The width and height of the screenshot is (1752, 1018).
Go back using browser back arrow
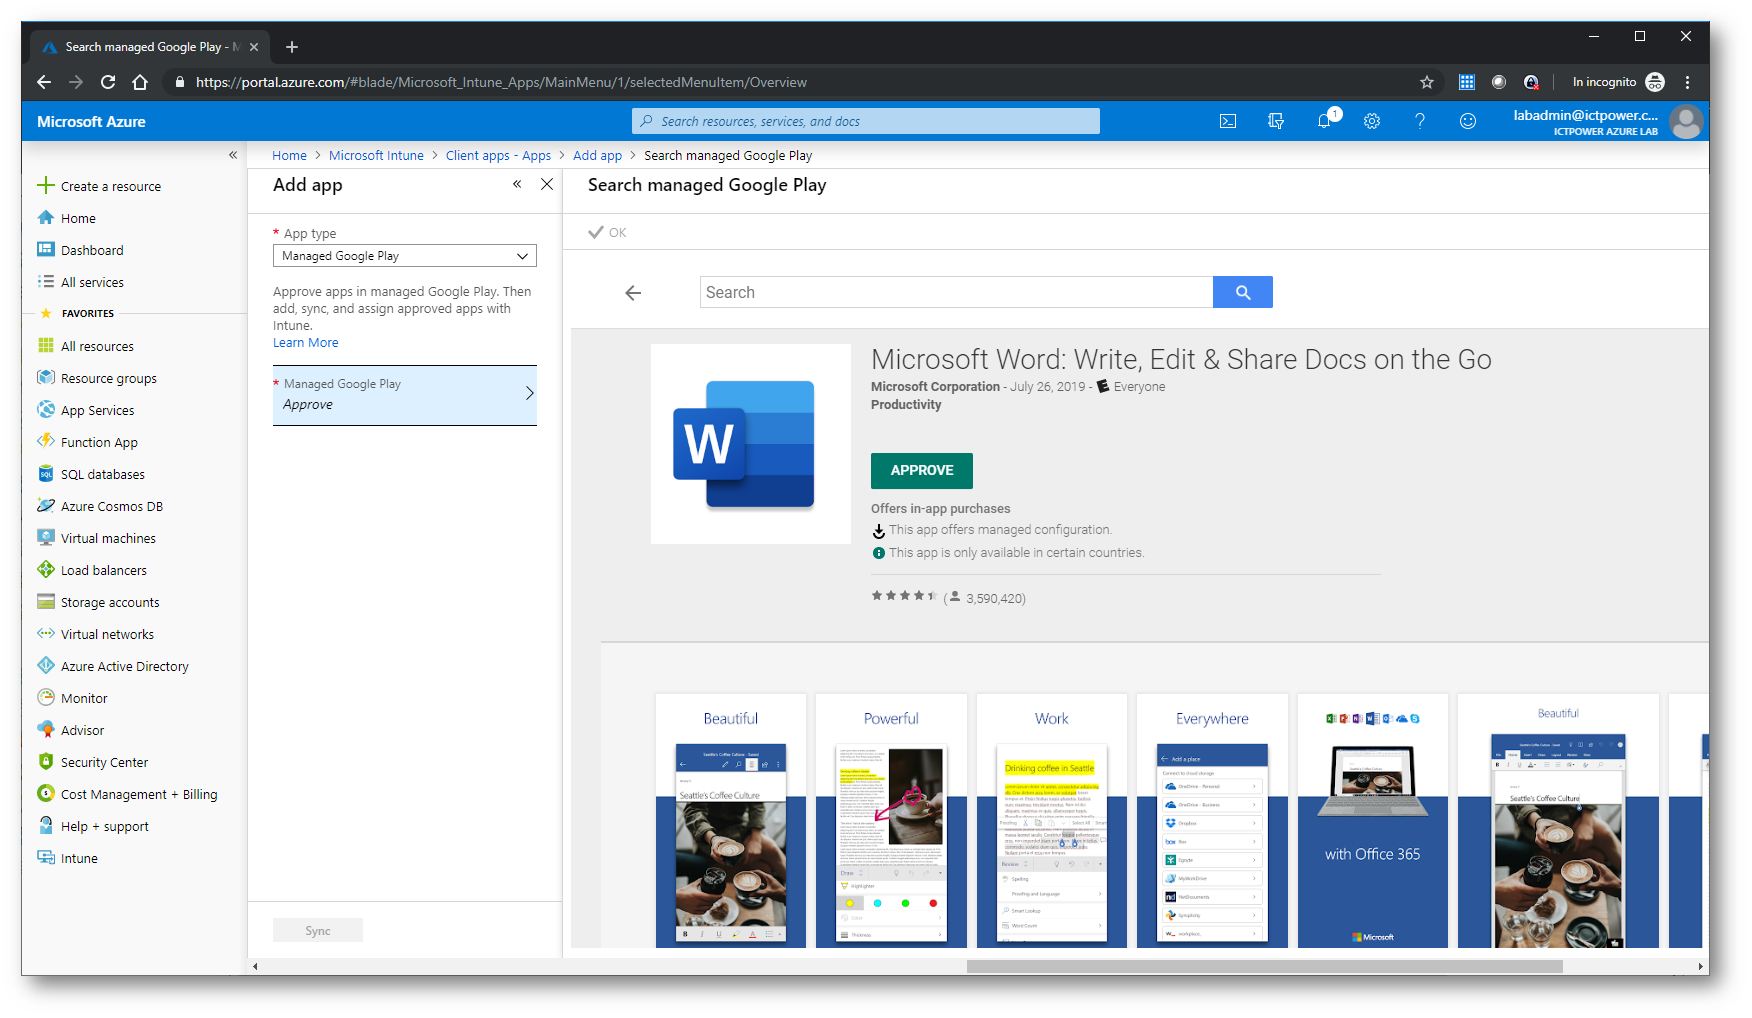(x=43, y=82)
